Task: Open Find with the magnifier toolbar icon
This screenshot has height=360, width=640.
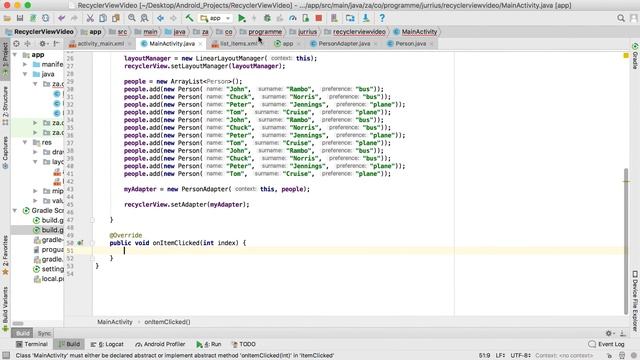Action: click(131, 18)
